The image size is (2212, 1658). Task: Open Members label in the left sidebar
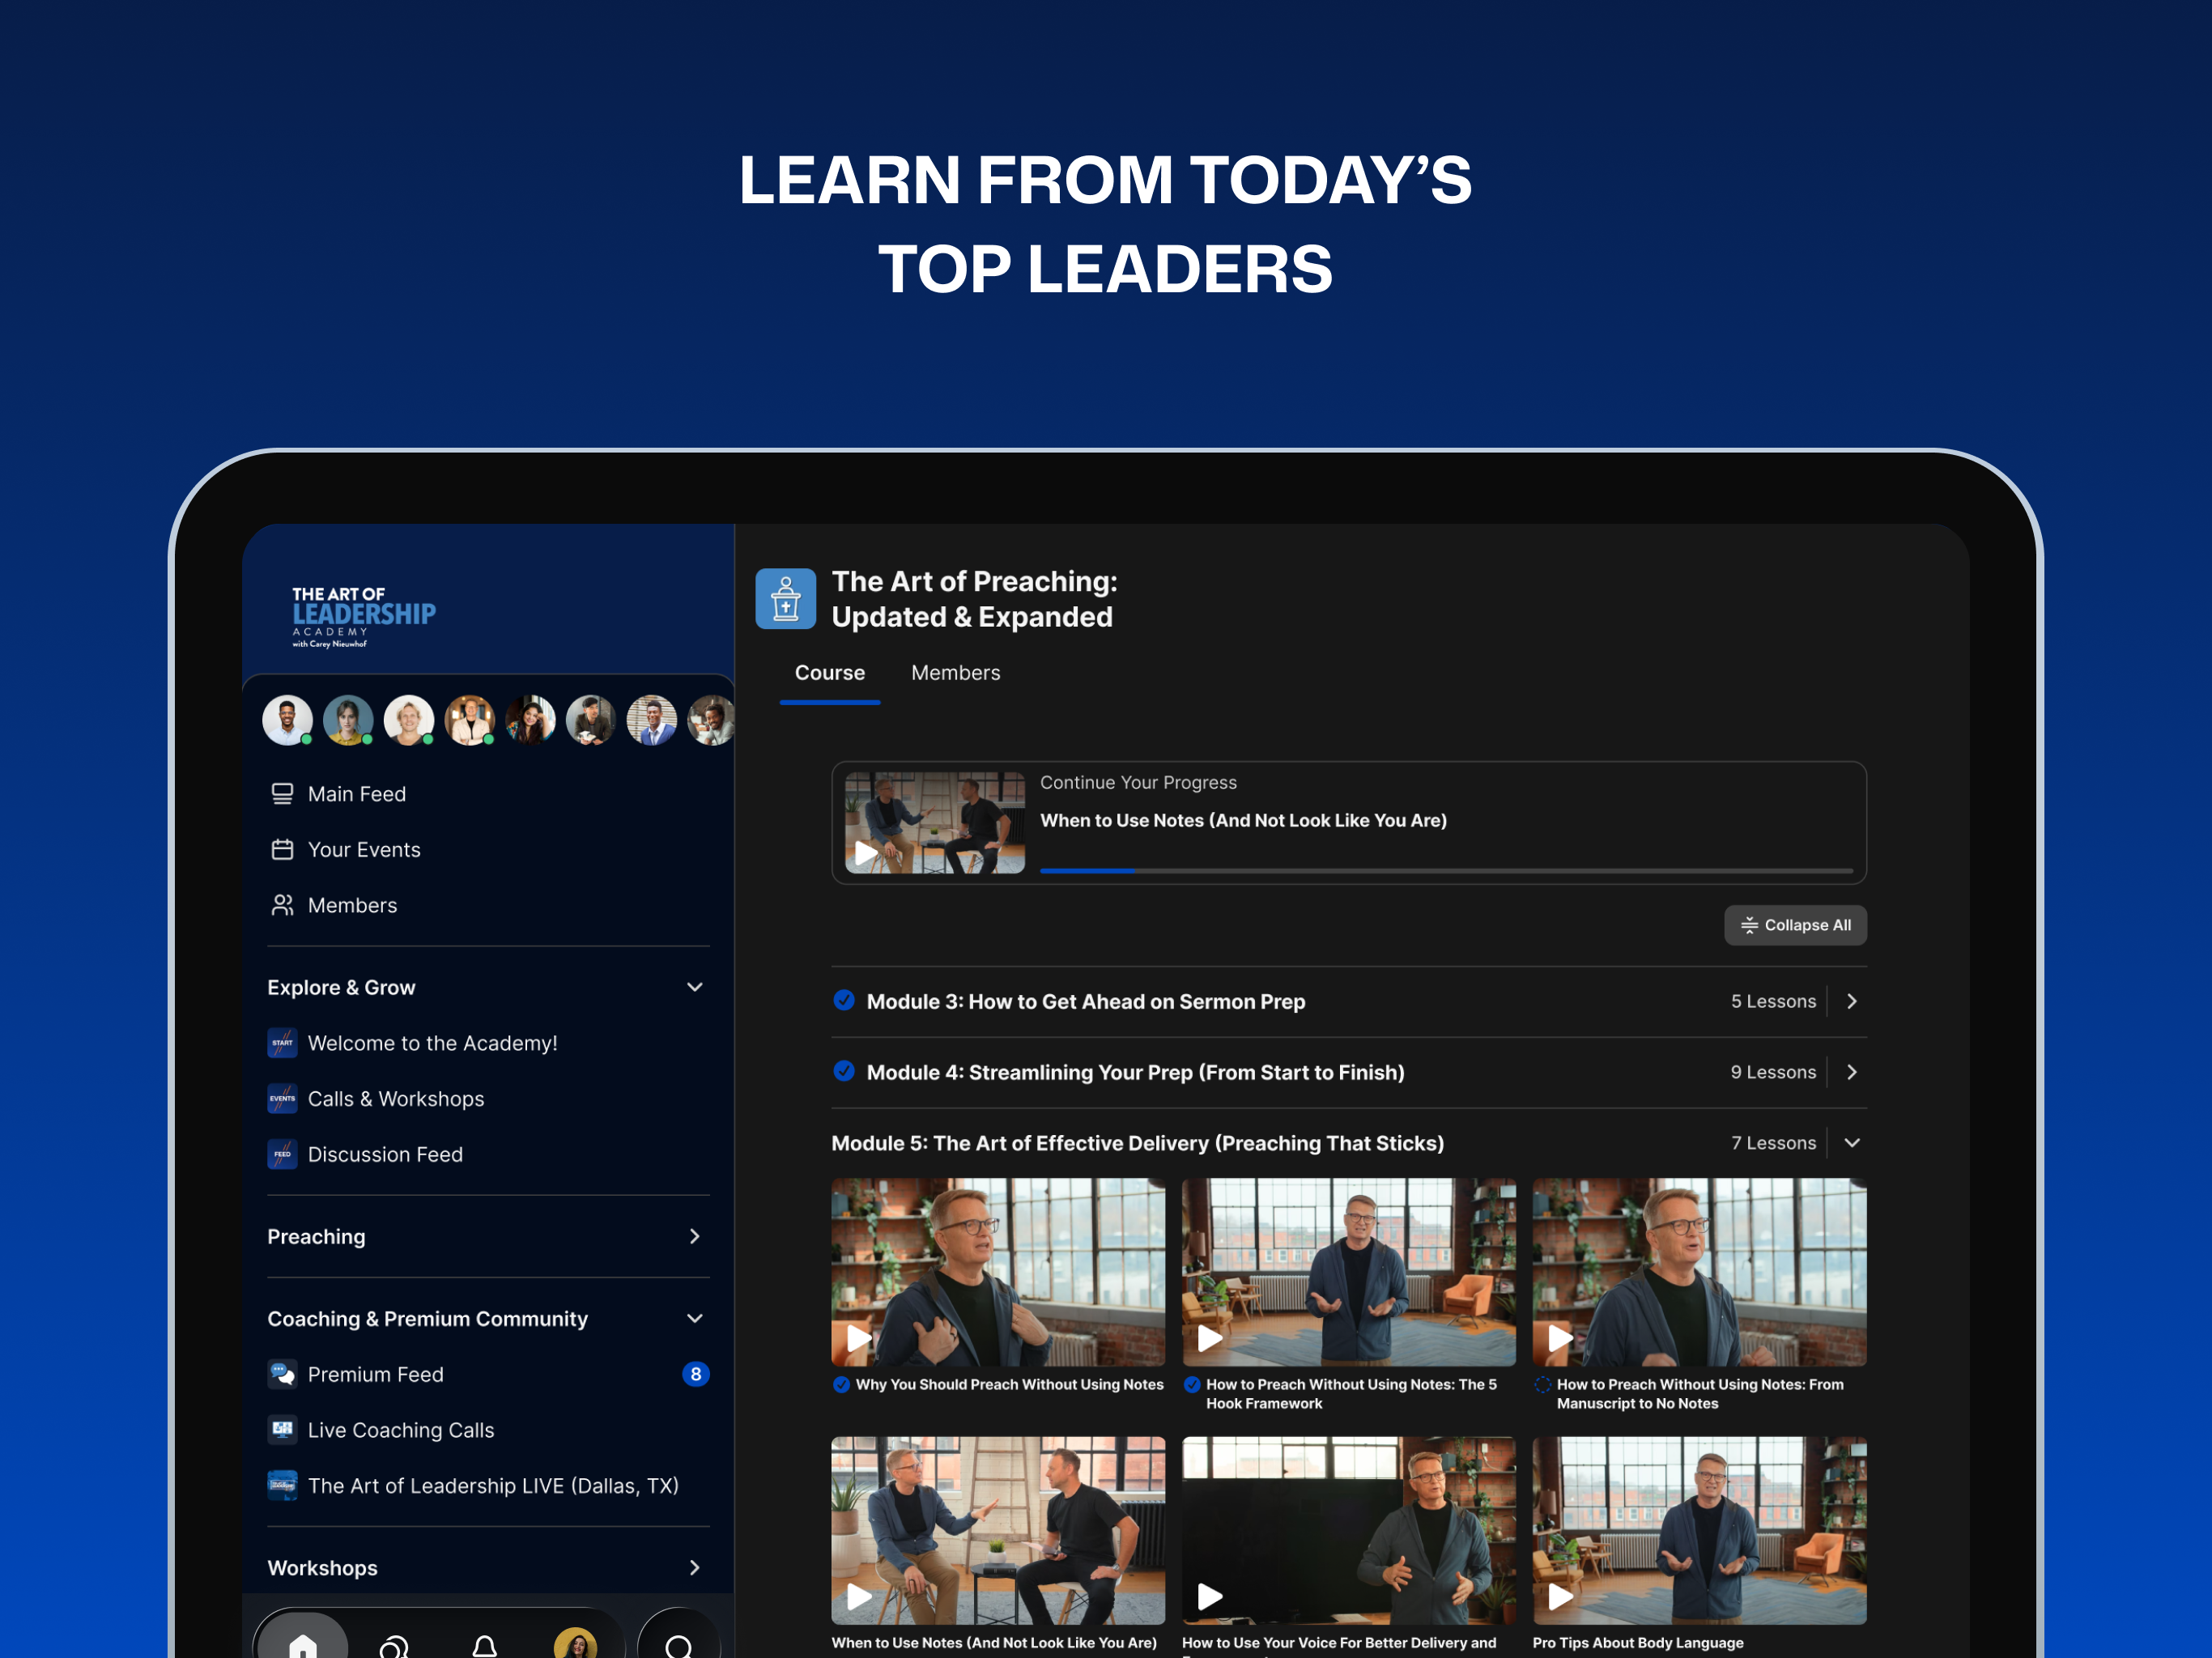click(x=352, y=905)
